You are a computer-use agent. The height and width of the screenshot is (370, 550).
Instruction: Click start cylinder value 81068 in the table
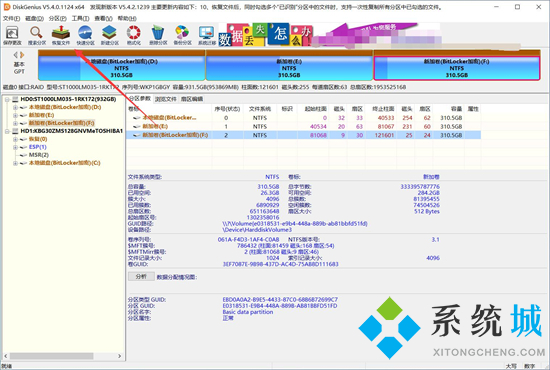(x=318, y=135)
